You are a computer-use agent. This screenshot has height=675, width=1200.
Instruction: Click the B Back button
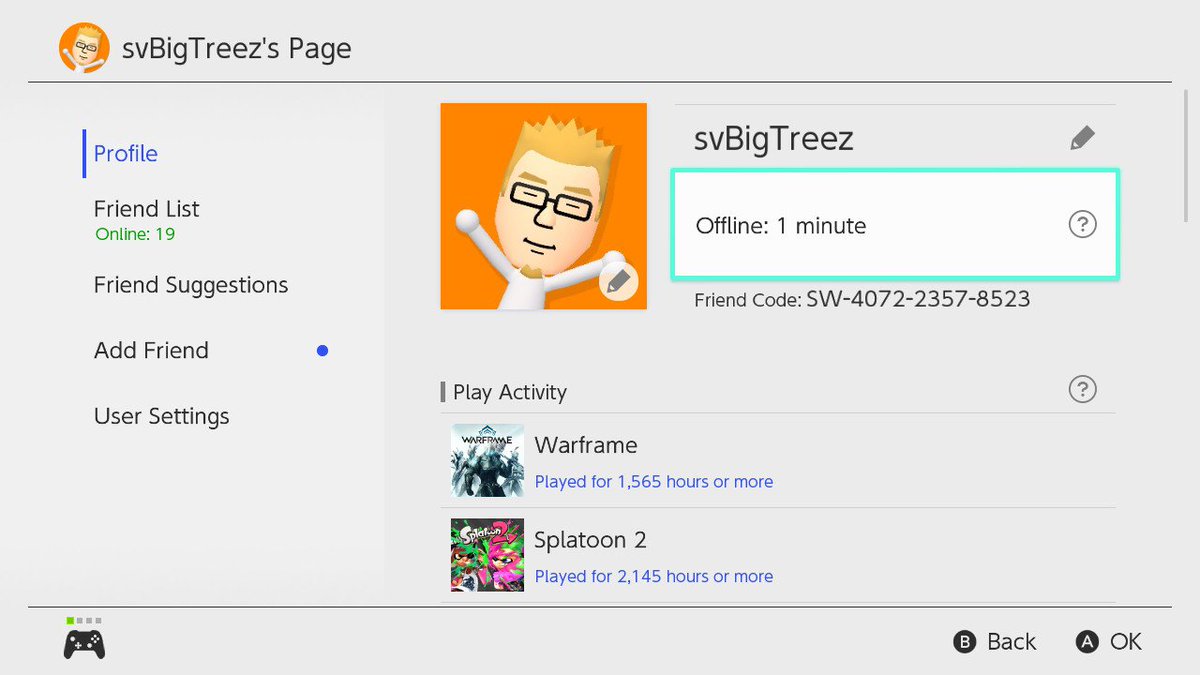pyautogui.click(x=995, y=642)
